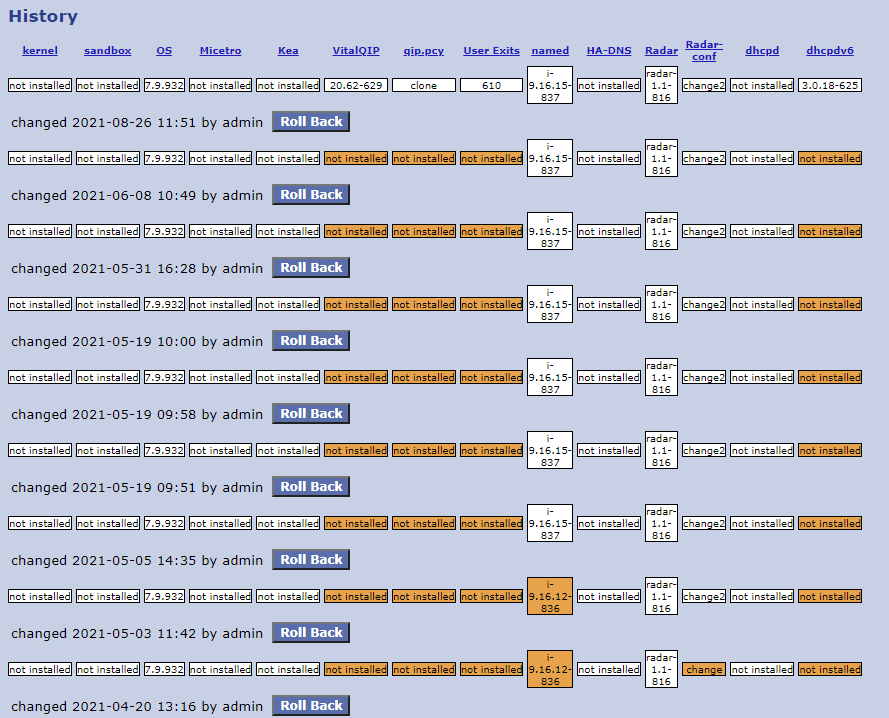
Task: Click the Kea header link
Action: tap(288, 51)
